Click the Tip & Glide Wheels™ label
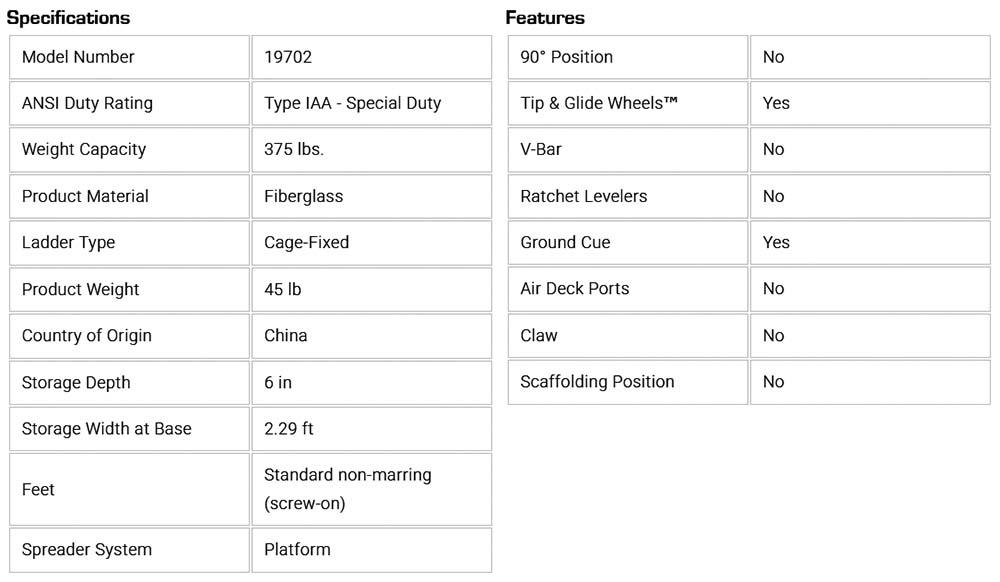The image size is (1000, 582). click(599, 103)
